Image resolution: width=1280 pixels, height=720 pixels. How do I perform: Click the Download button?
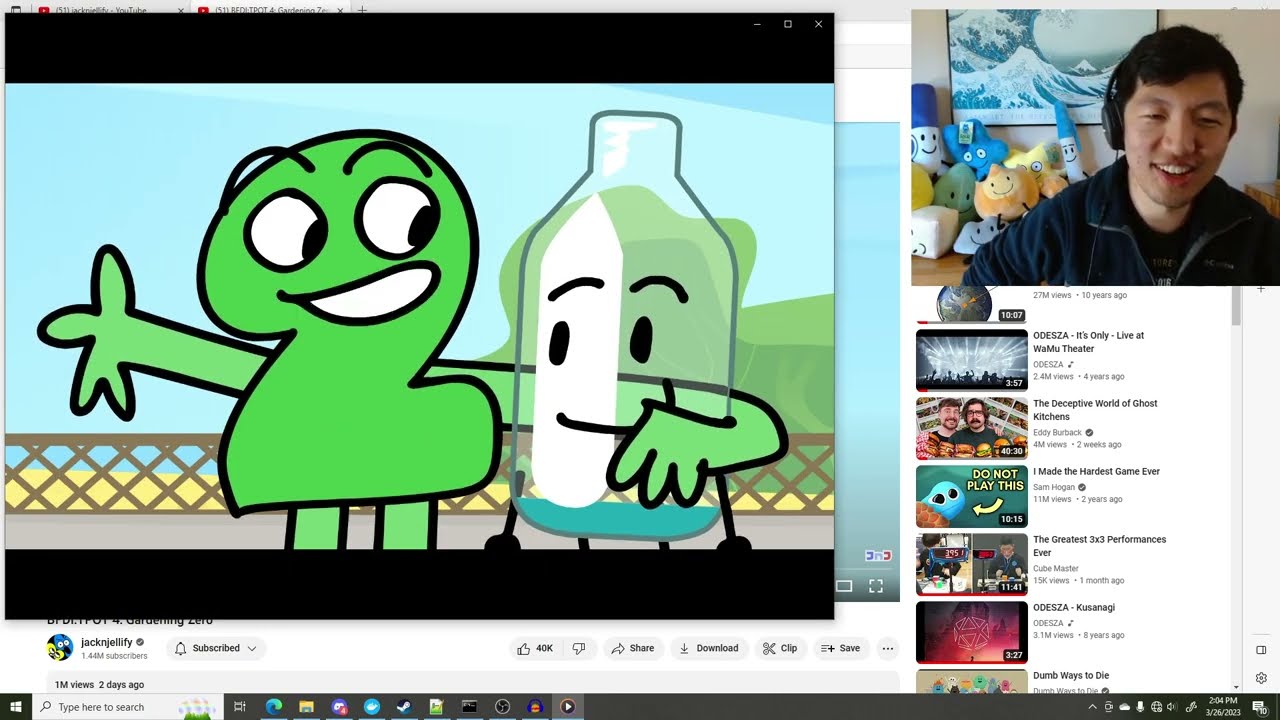[708, 648]
